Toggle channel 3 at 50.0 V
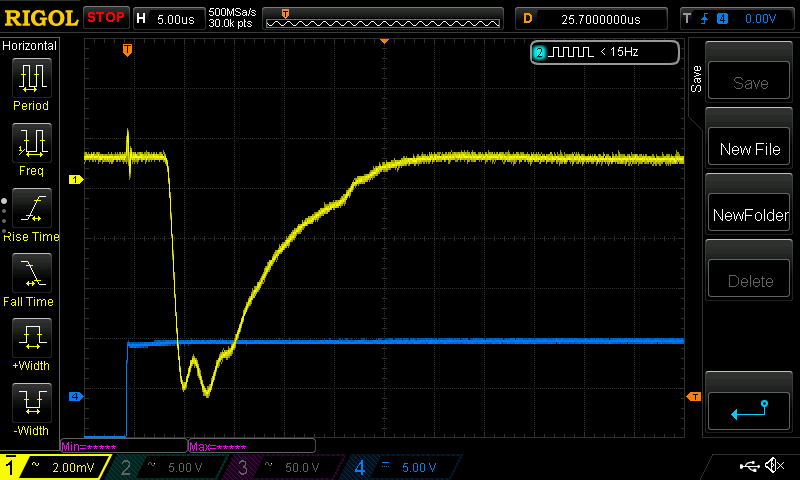Screen dimensions: 800x480 pyautogui.click(x=286, y=467)
